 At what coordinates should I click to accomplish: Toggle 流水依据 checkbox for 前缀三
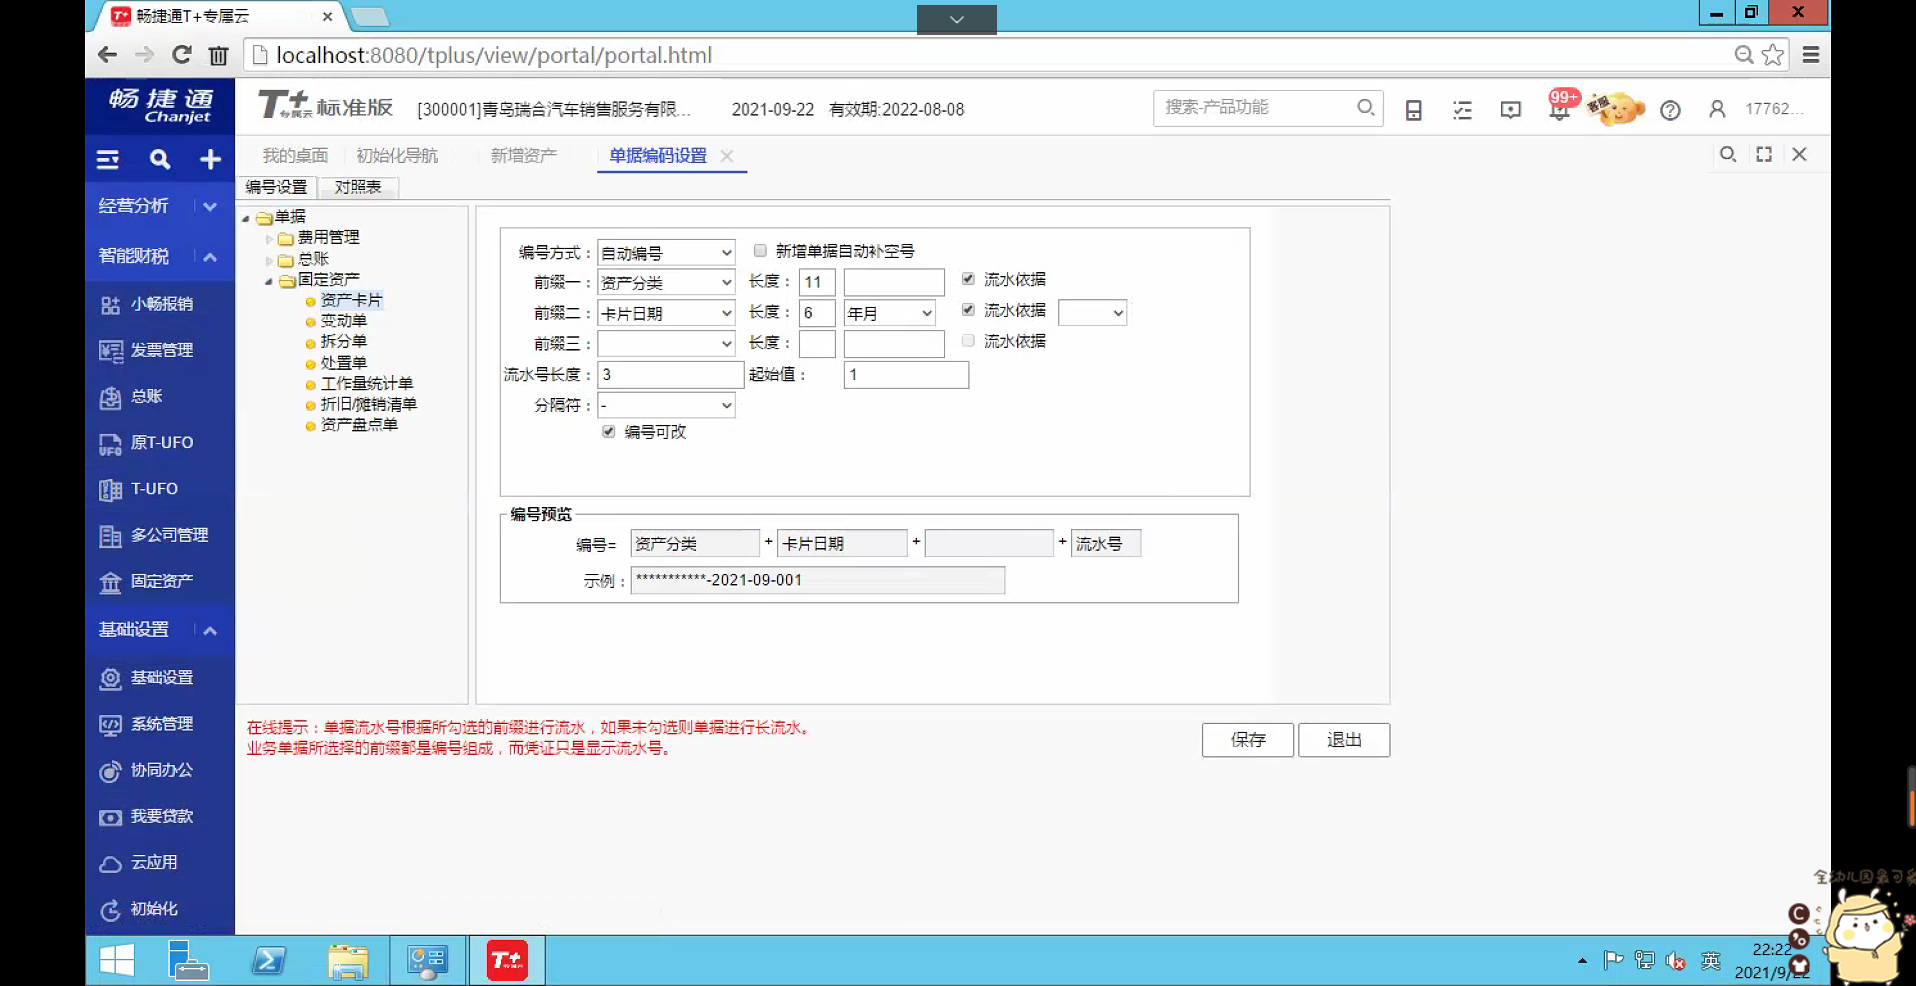coord(968,341)
